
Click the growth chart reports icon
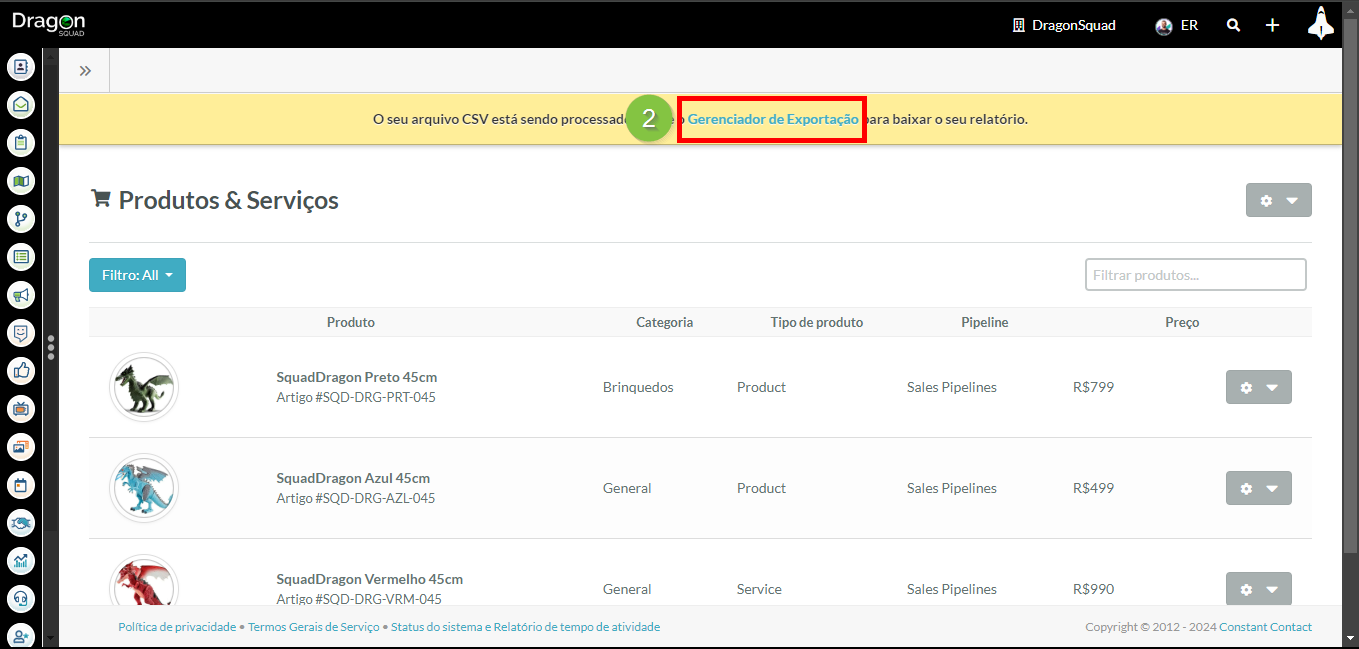21,561
